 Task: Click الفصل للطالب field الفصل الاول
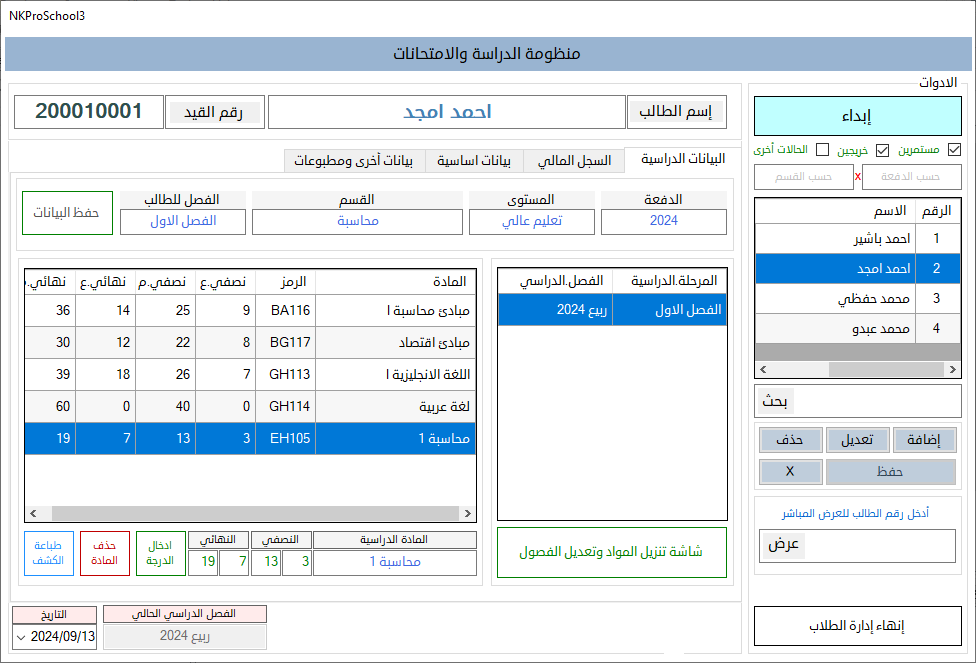point(183,221)
